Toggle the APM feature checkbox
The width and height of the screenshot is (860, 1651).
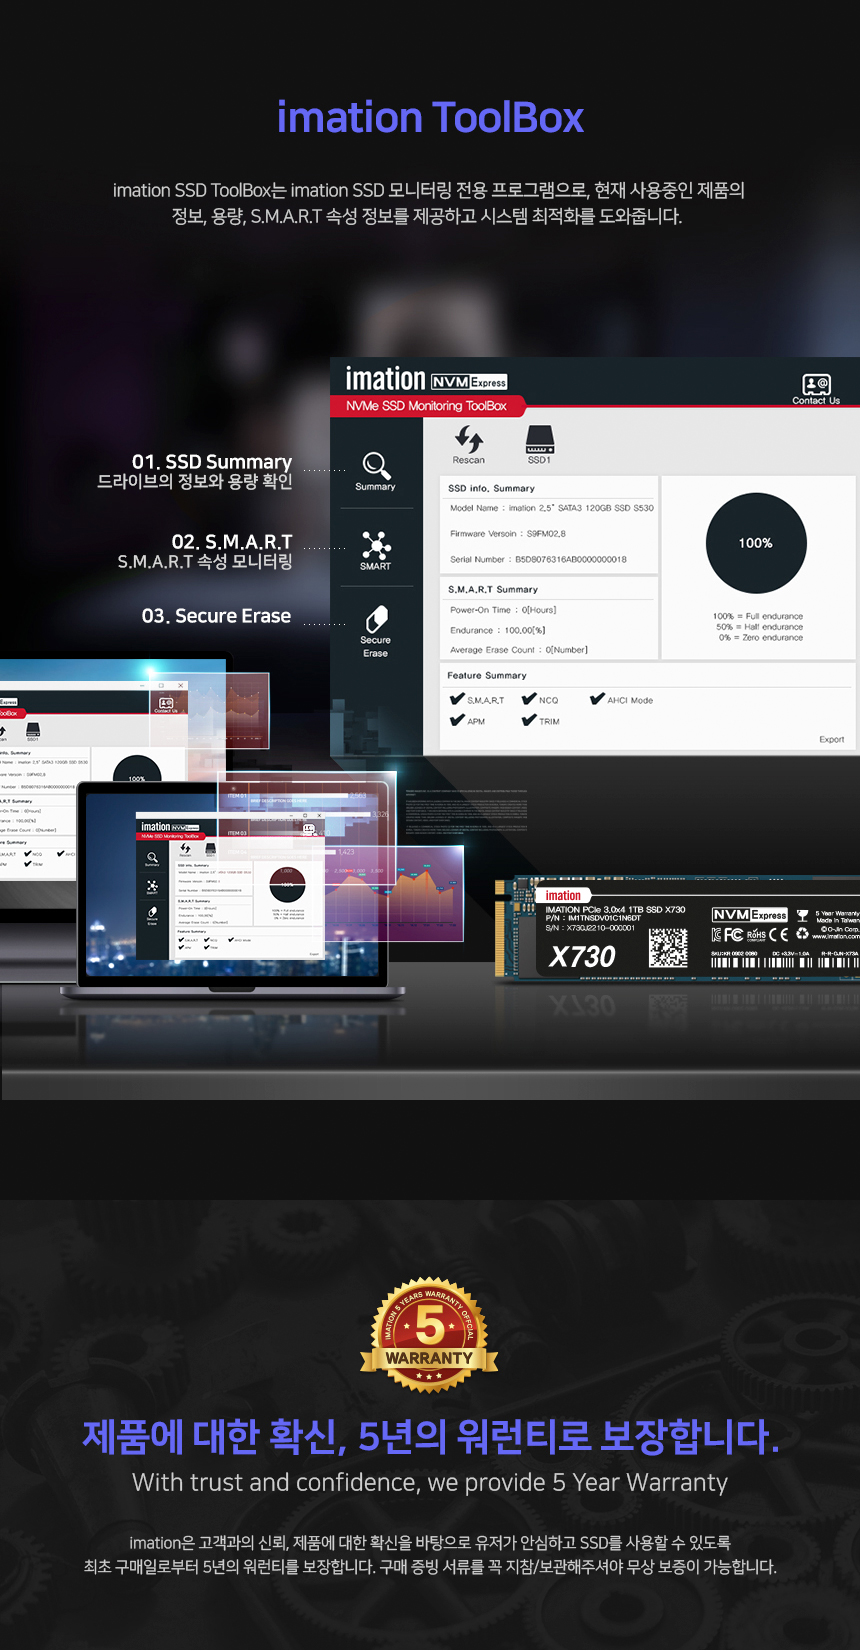457,720
